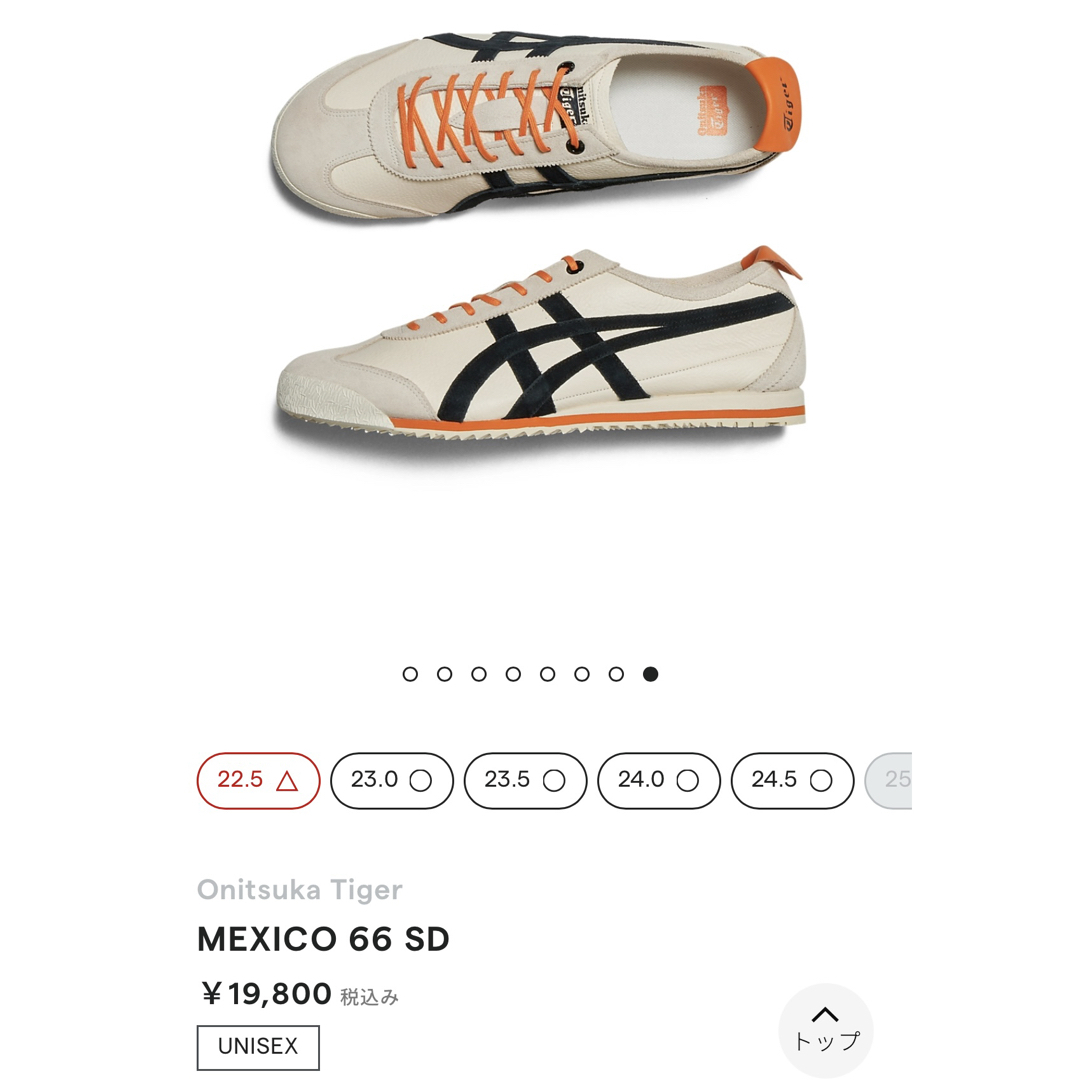This screenshot has width=1080, height=1080.
Task: Select shoe size 23.0
Action: click(x=392, y=780)
